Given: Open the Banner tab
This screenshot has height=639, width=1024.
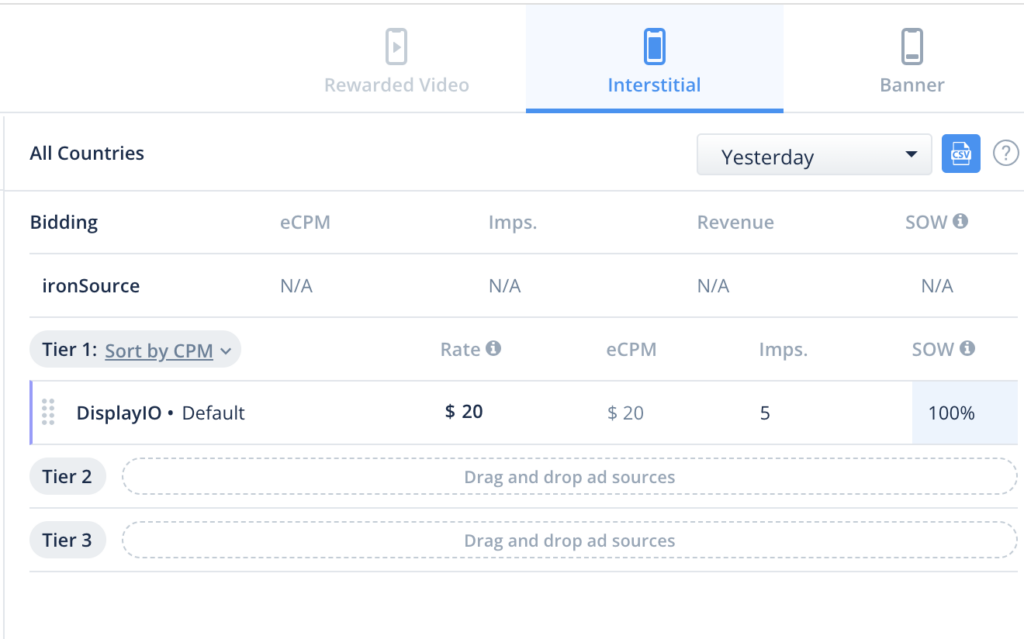Looking at the screenshot, I should coord(912,60).
